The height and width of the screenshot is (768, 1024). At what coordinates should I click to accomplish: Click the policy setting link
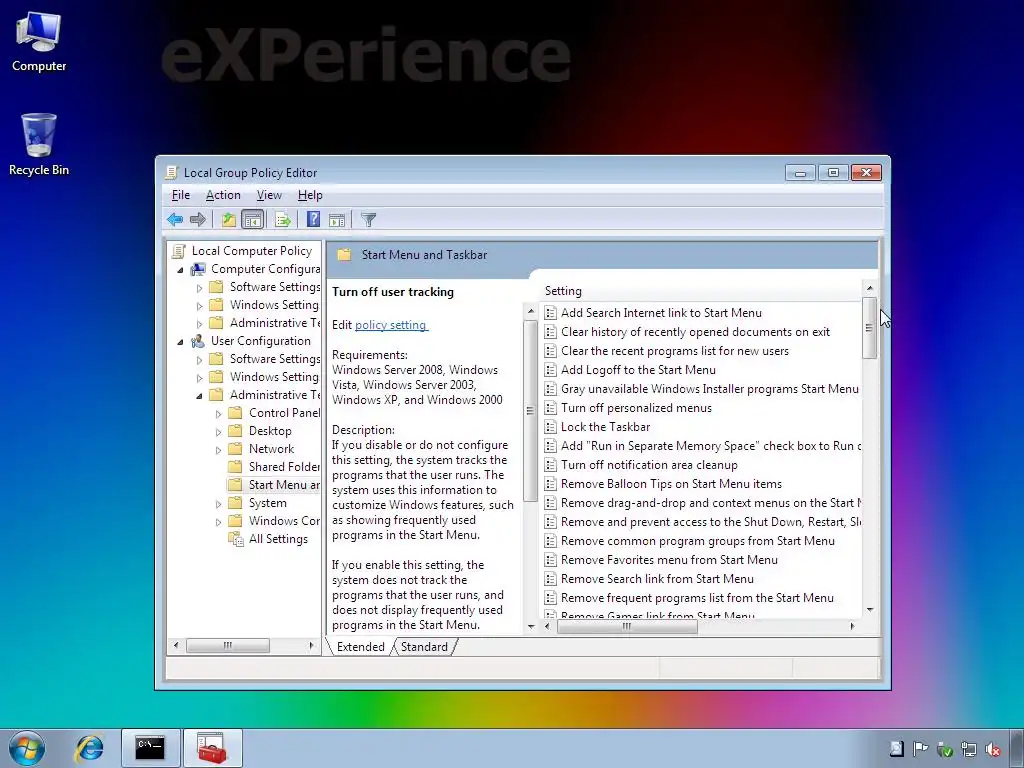(391, 325)
